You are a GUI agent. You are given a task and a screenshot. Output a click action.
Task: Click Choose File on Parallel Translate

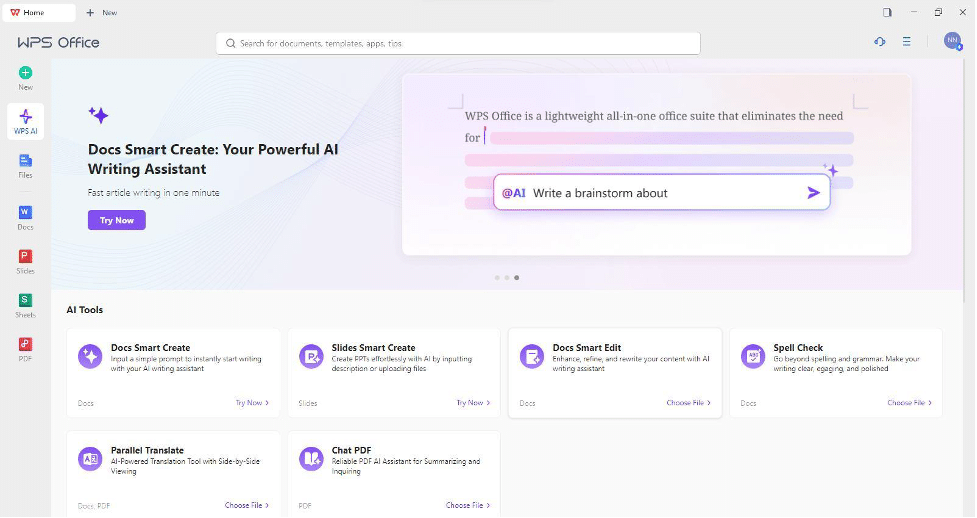click(x=247, y=506)
